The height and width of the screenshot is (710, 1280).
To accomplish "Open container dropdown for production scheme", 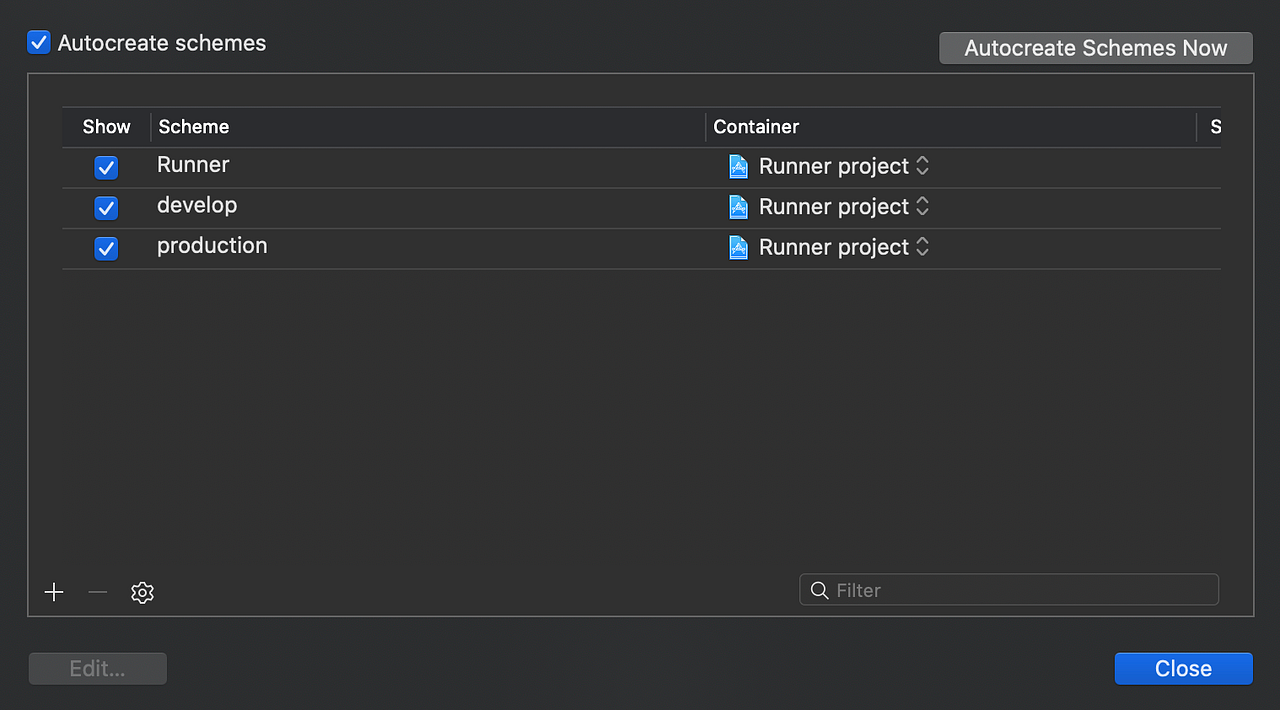I will click(x=922, y=247).
